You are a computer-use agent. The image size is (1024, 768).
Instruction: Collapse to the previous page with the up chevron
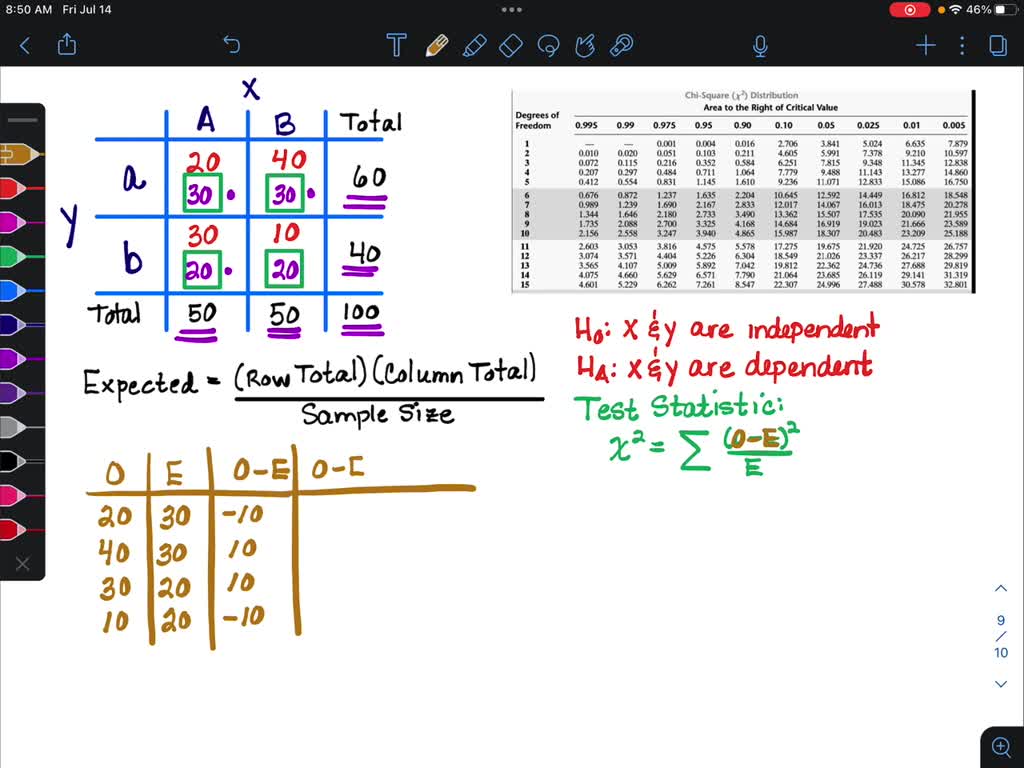[x=1001, y=588]
